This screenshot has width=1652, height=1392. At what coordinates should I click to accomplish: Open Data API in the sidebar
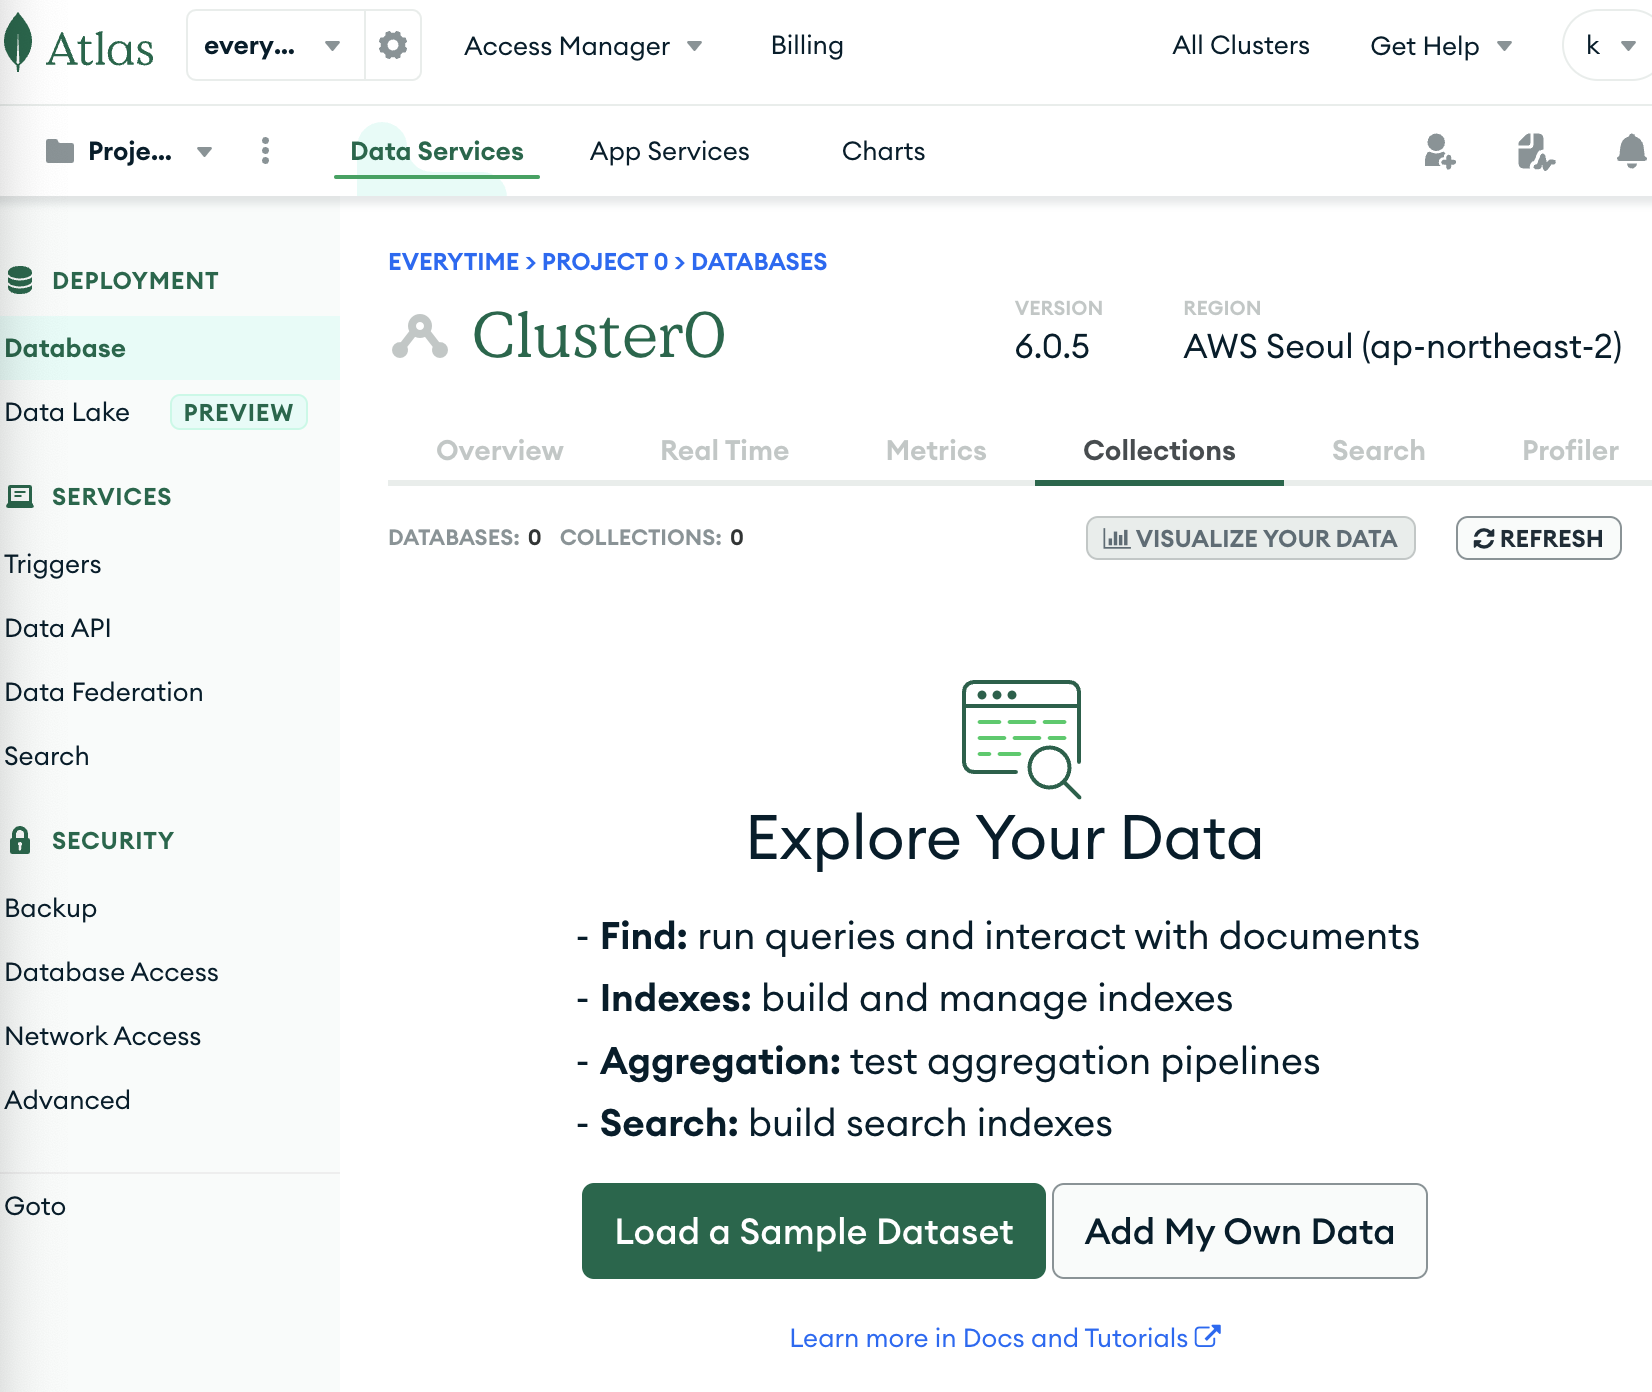point(58,628)
